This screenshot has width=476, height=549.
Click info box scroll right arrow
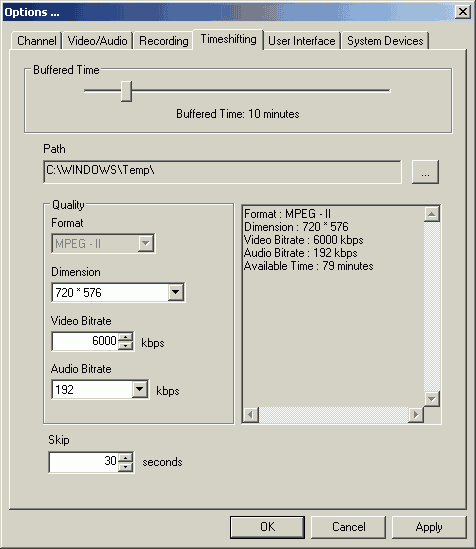tap(416, 415)
